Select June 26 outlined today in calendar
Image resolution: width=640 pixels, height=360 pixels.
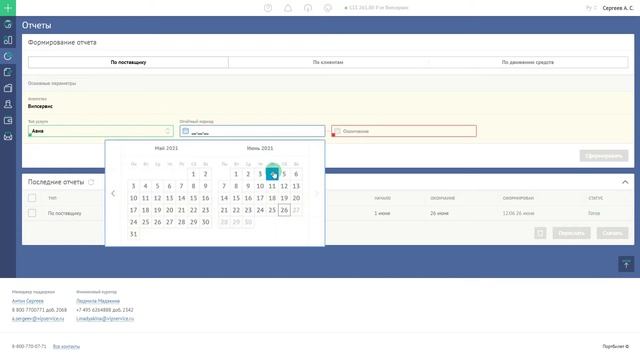(284, 210)
